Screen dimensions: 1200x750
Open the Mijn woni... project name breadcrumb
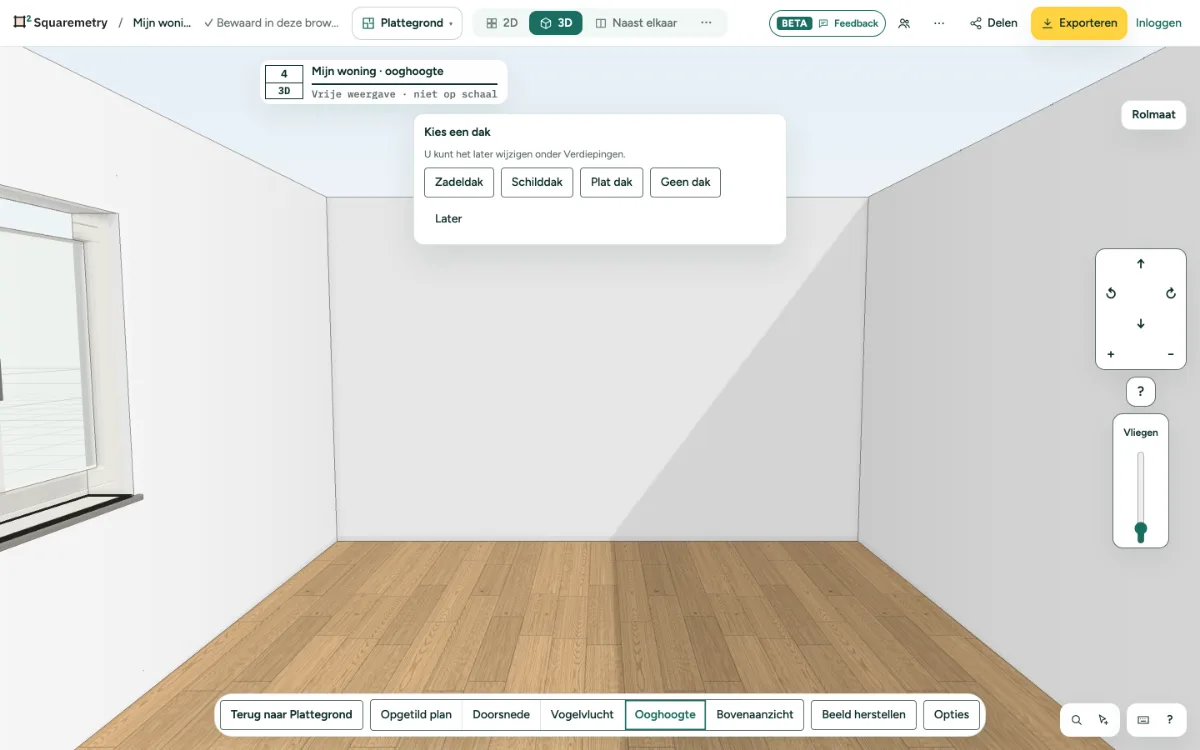[x=162, y=23]
